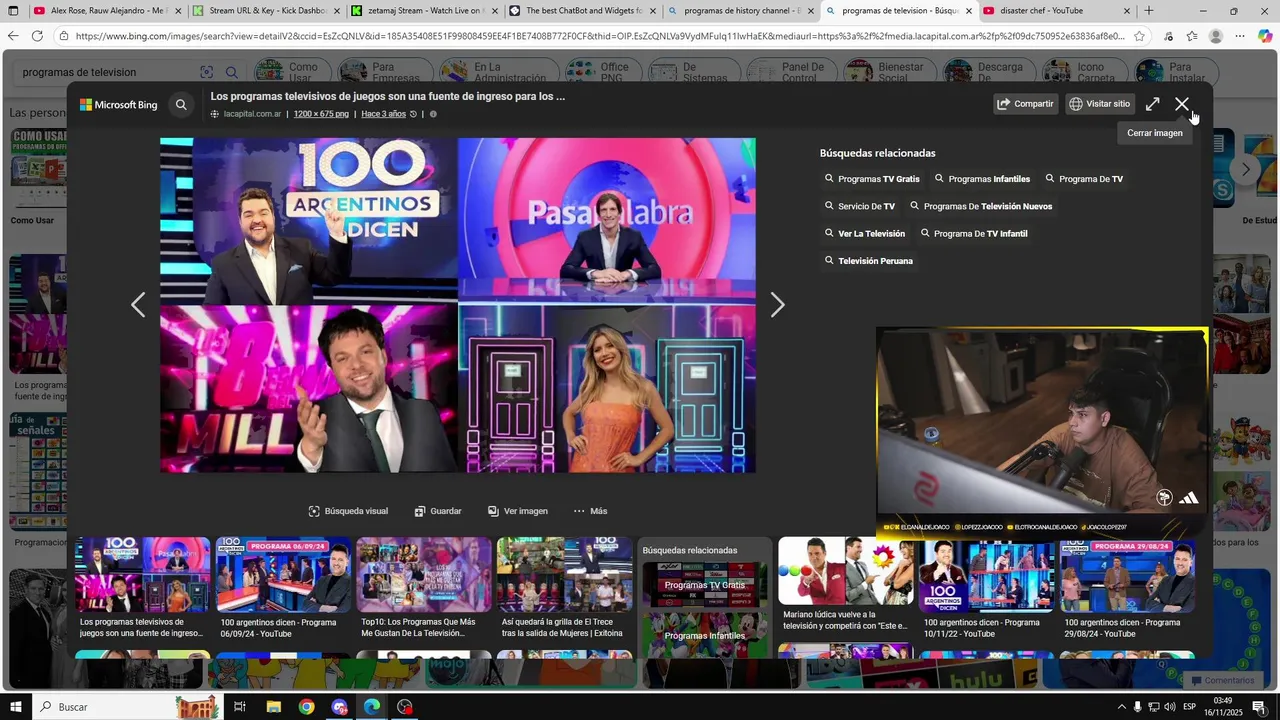Click the magnifier icon in the search box

pyautogui.click(x=231, y=72)
